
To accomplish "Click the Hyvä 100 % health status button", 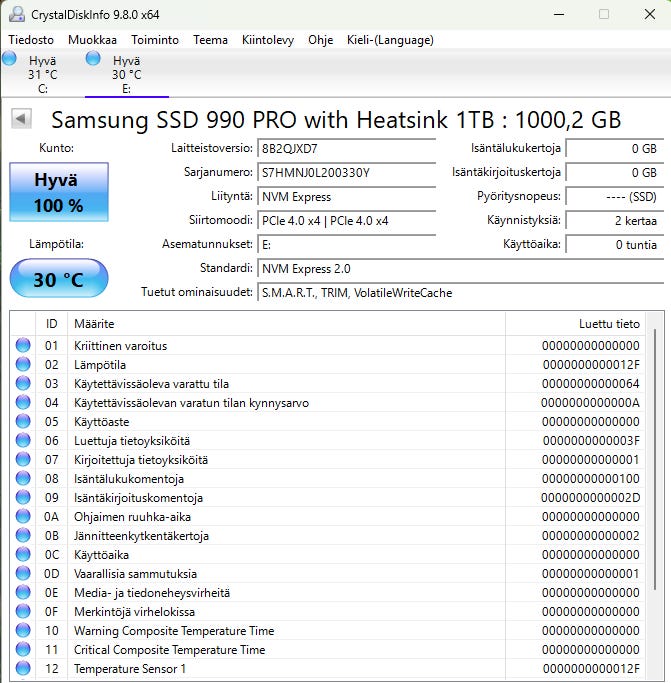I will tap(59, 194).
